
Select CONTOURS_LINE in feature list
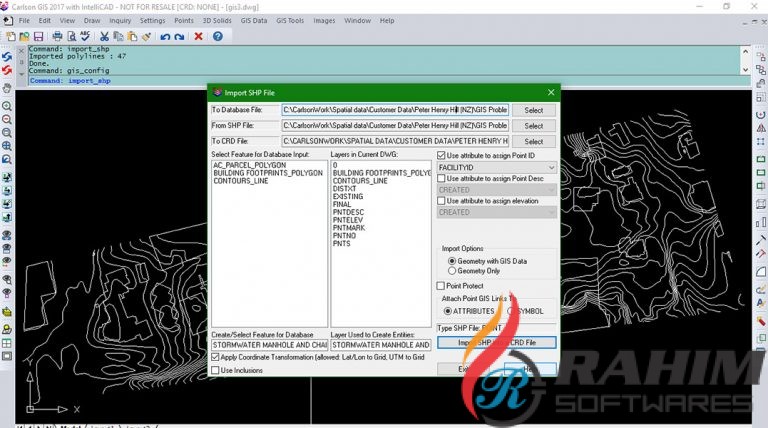(240, 181)
